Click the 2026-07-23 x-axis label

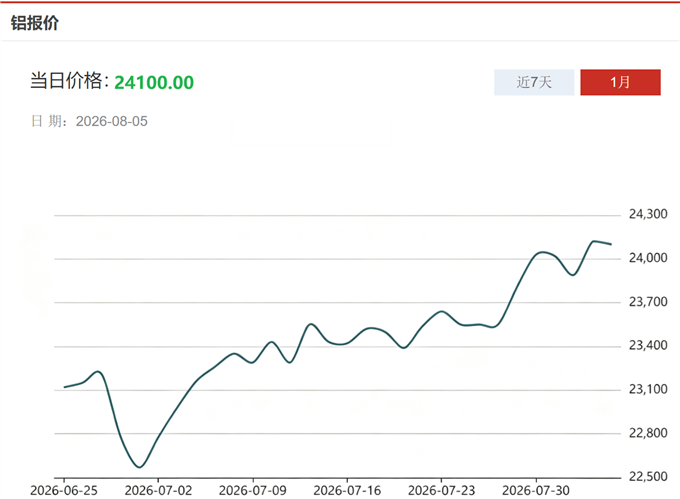[x=441, y=490]
